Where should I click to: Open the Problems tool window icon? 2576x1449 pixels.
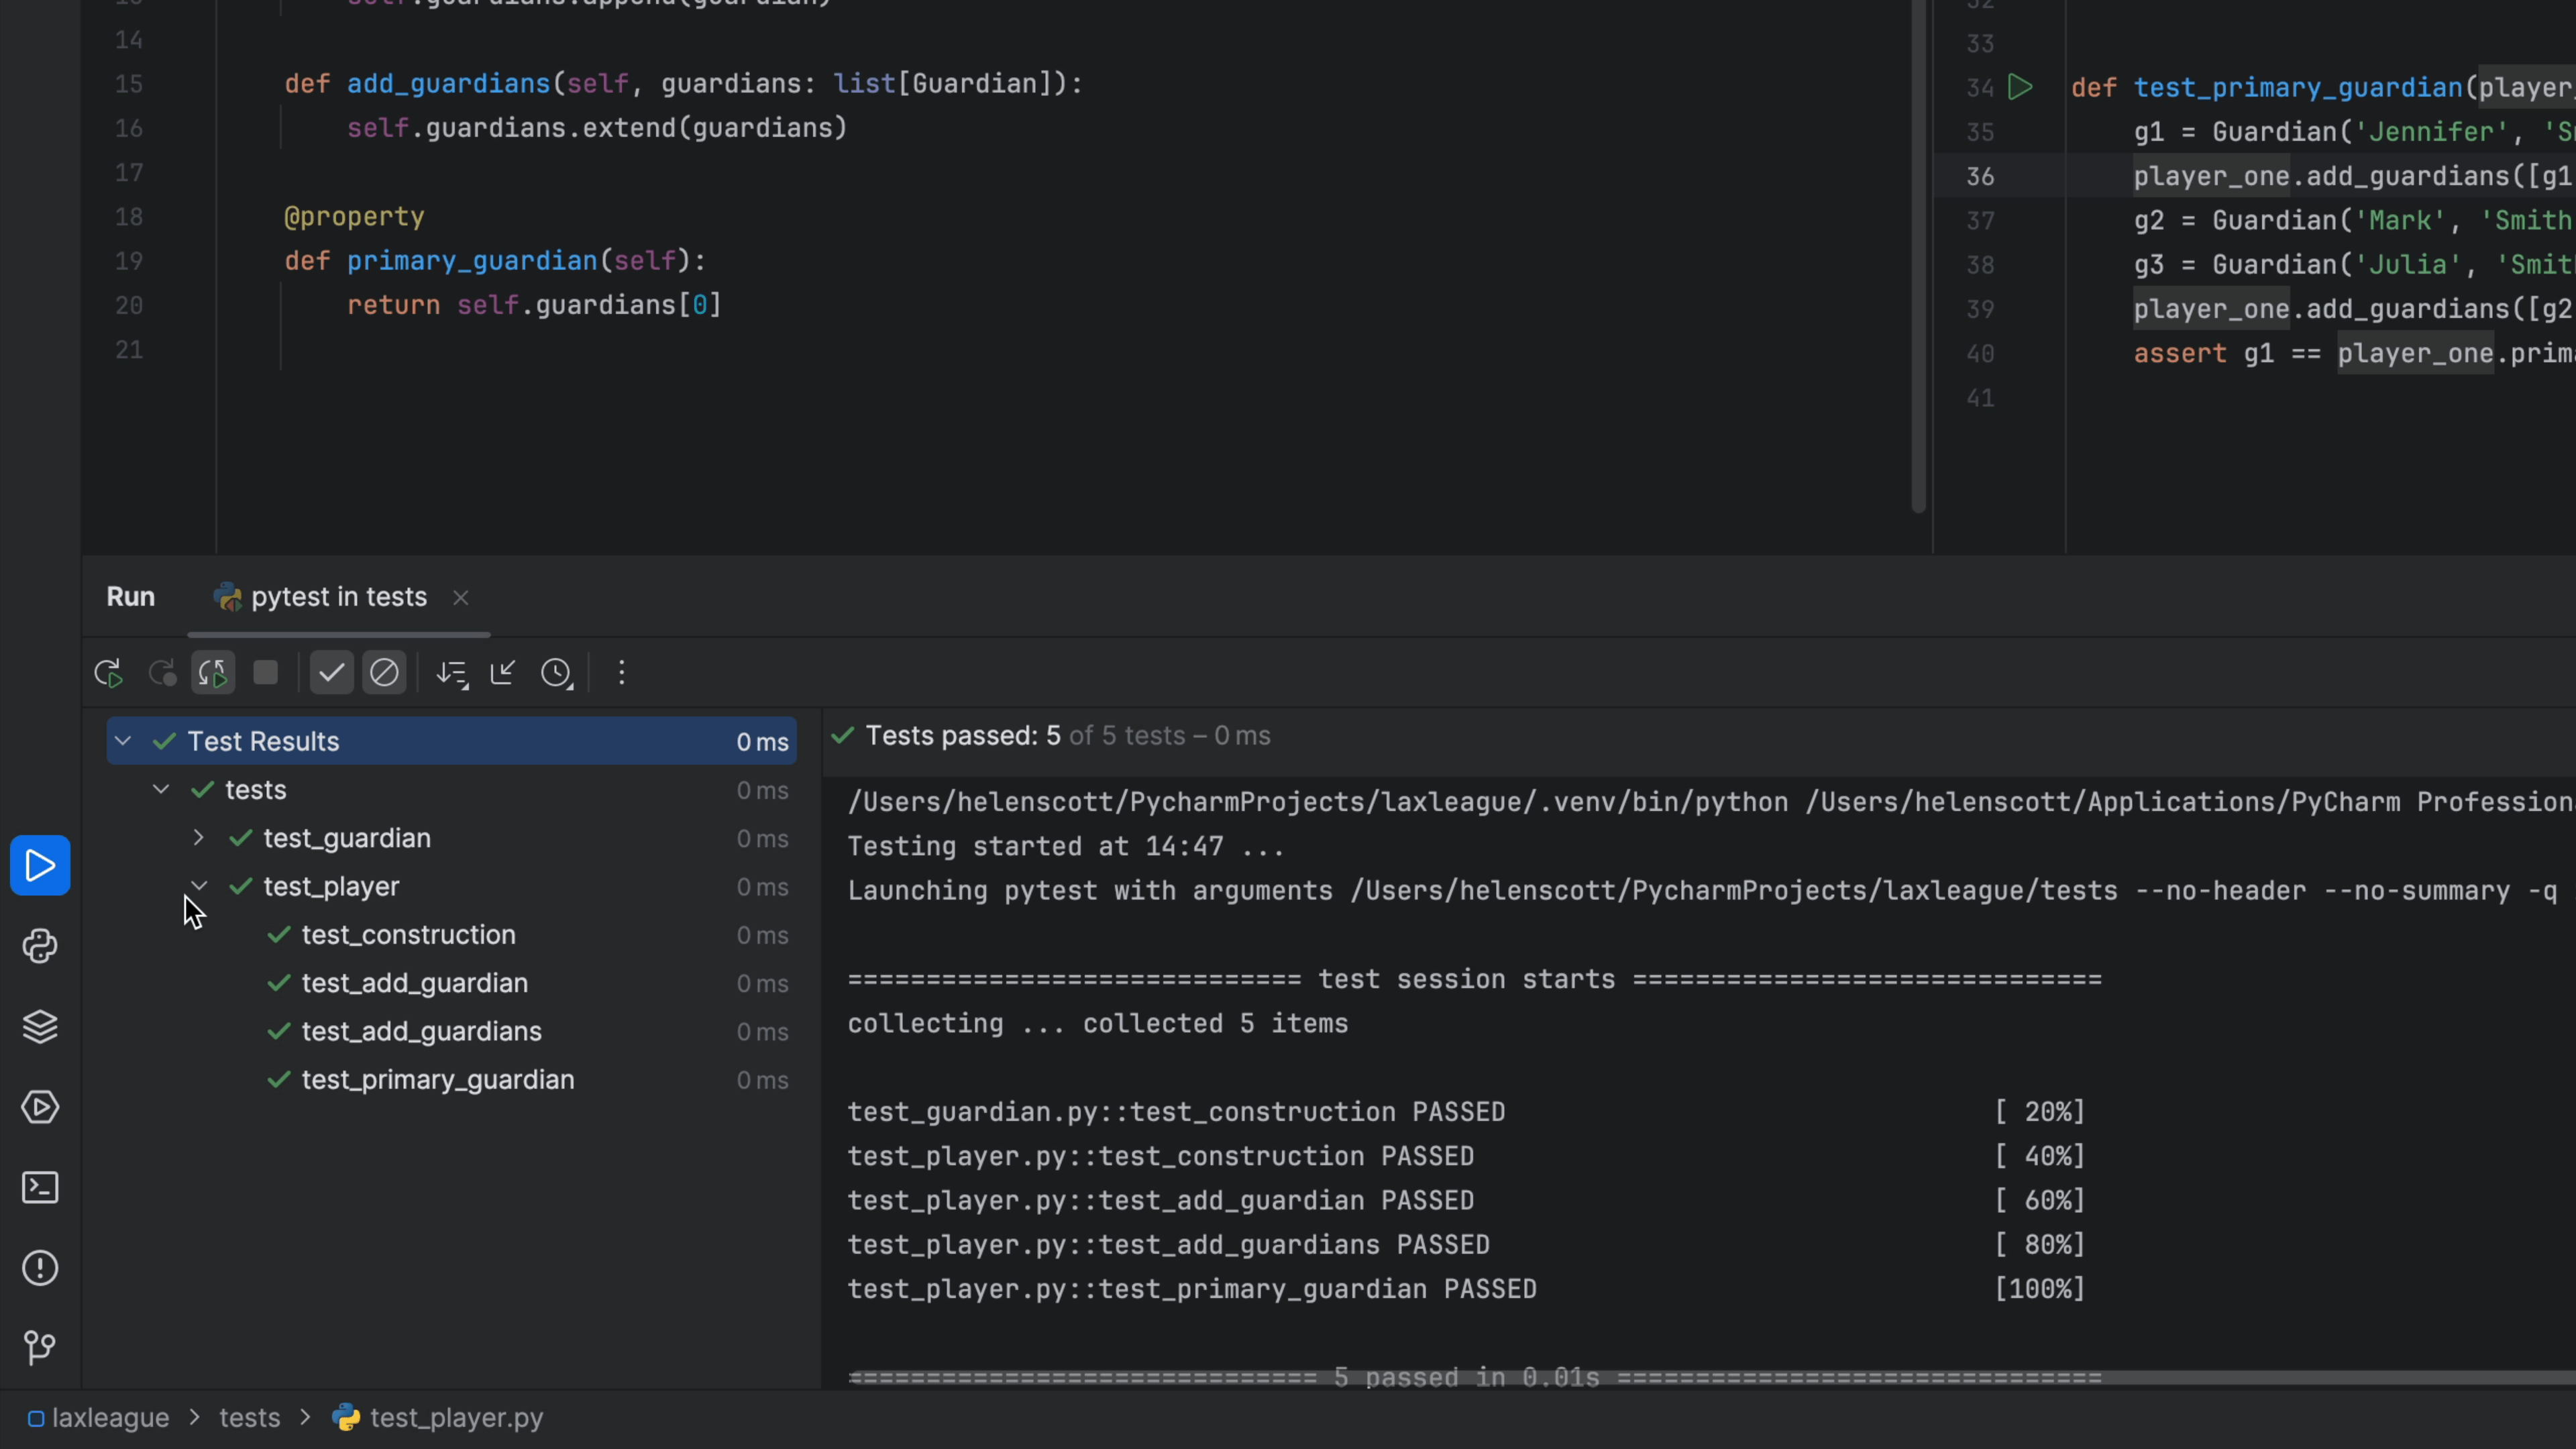point(40,1268)
